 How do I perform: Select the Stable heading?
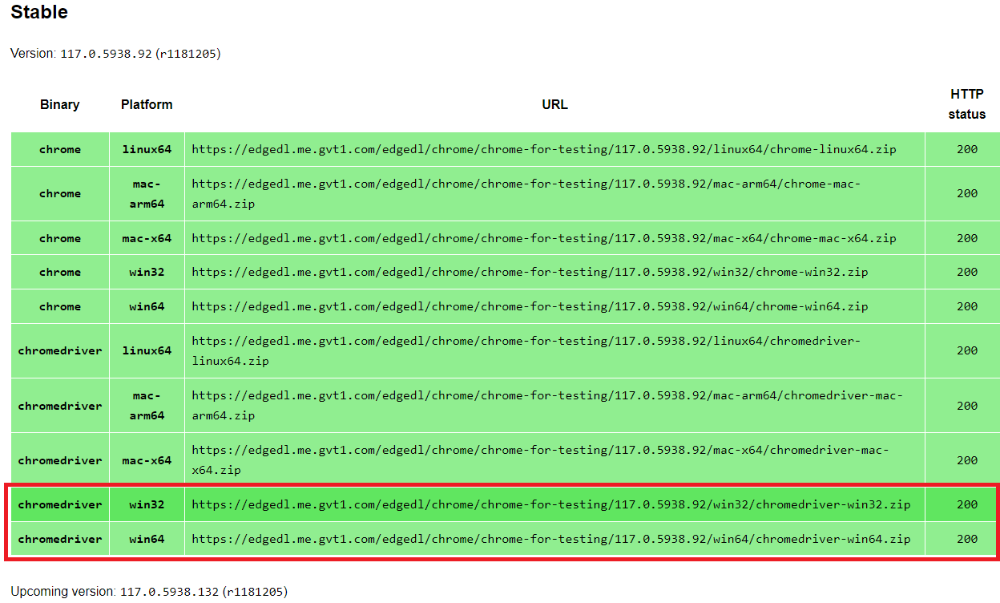(39, 12)
